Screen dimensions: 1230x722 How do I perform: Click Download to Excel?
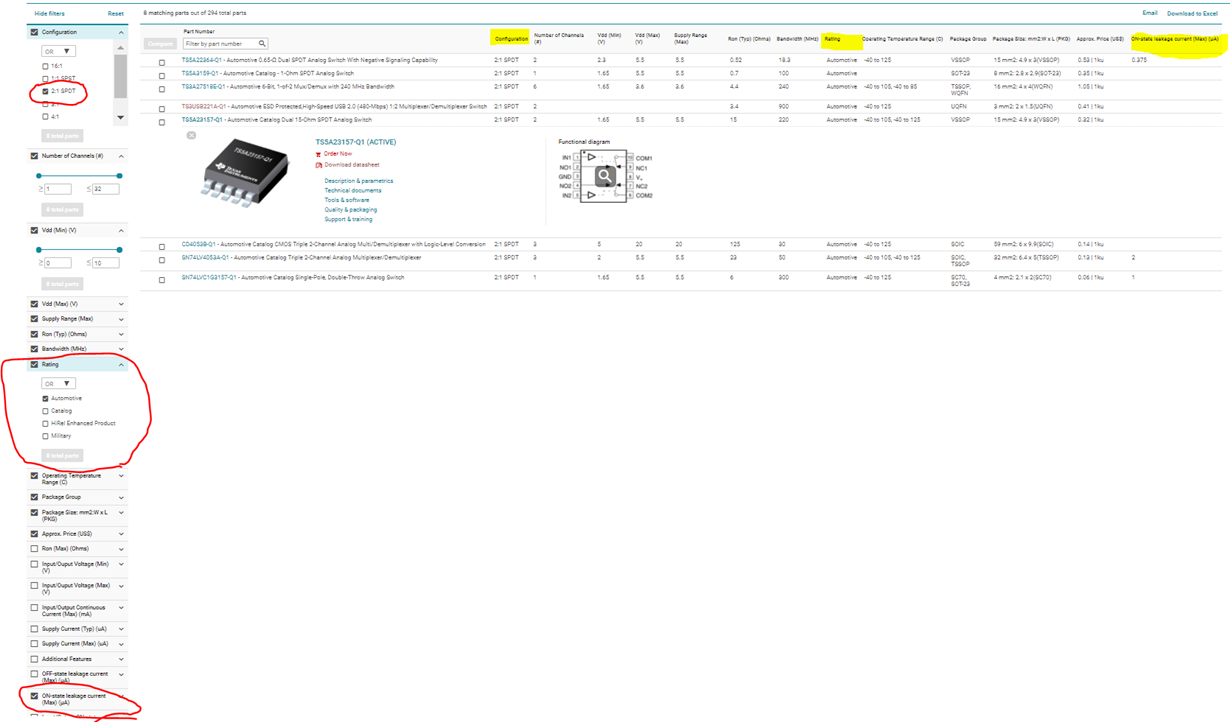(x=1192, y=13)
